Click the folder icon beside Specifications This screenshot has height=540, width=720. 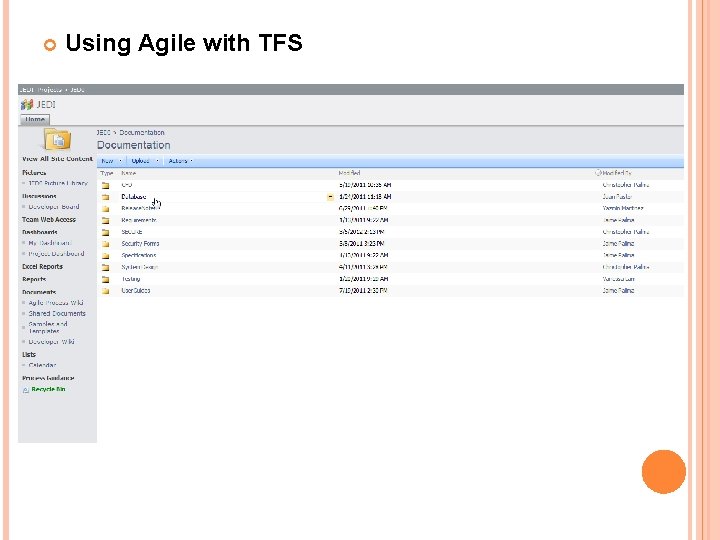pyautogui.click(x=106, y=256)
